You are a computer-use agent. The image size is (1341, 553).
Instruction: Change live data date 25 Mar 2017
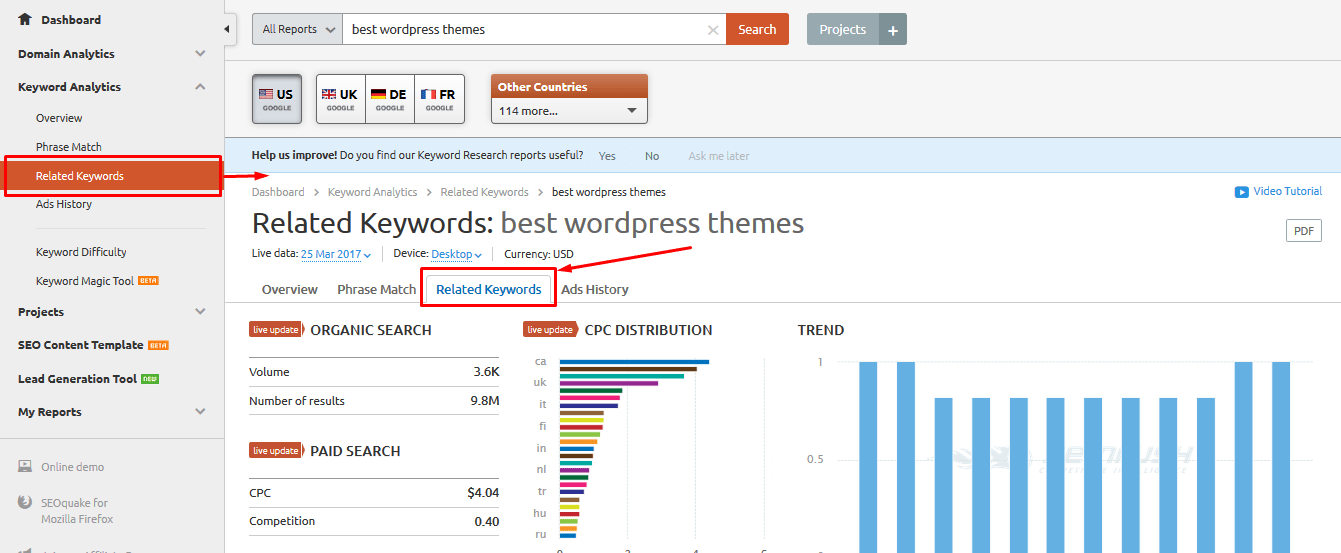point(336,254)
